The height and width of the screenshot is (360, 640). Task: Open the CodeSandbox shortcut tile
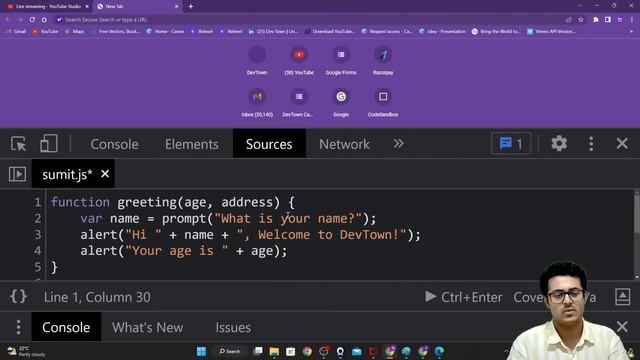(383, 102)
